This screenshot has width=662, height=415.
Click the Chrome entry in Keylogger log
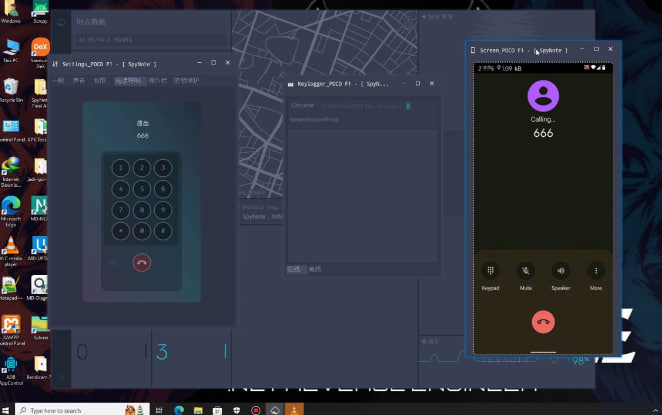(x=303, y=105)
